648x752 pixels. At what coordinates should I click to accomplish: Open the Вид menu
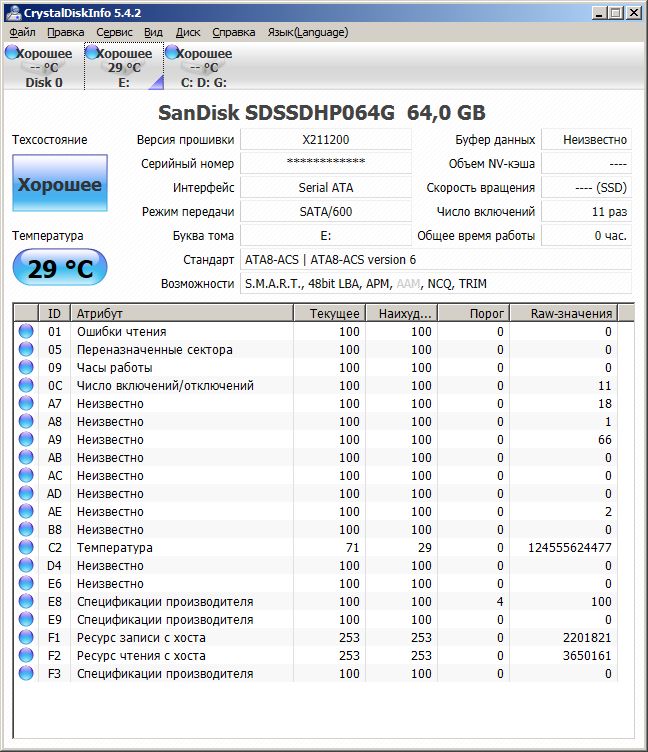tap(153, 32)
